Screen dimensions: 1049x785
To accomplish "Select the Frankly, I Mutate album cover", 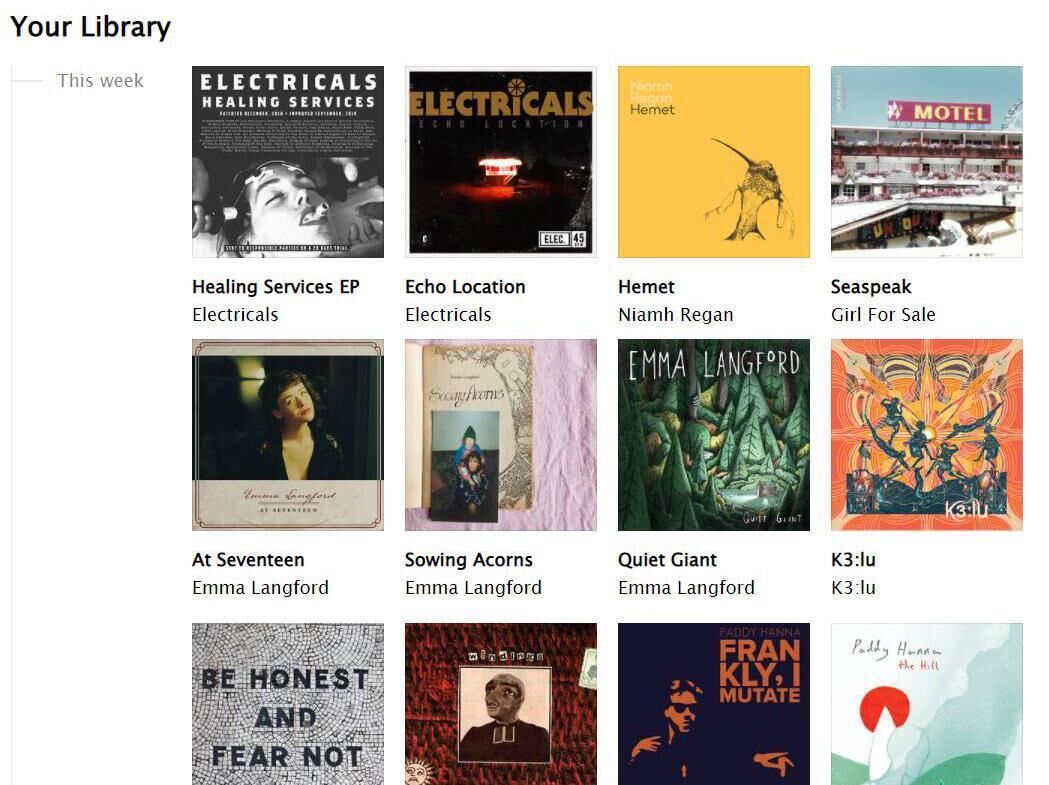I will (x=714, y=704).
